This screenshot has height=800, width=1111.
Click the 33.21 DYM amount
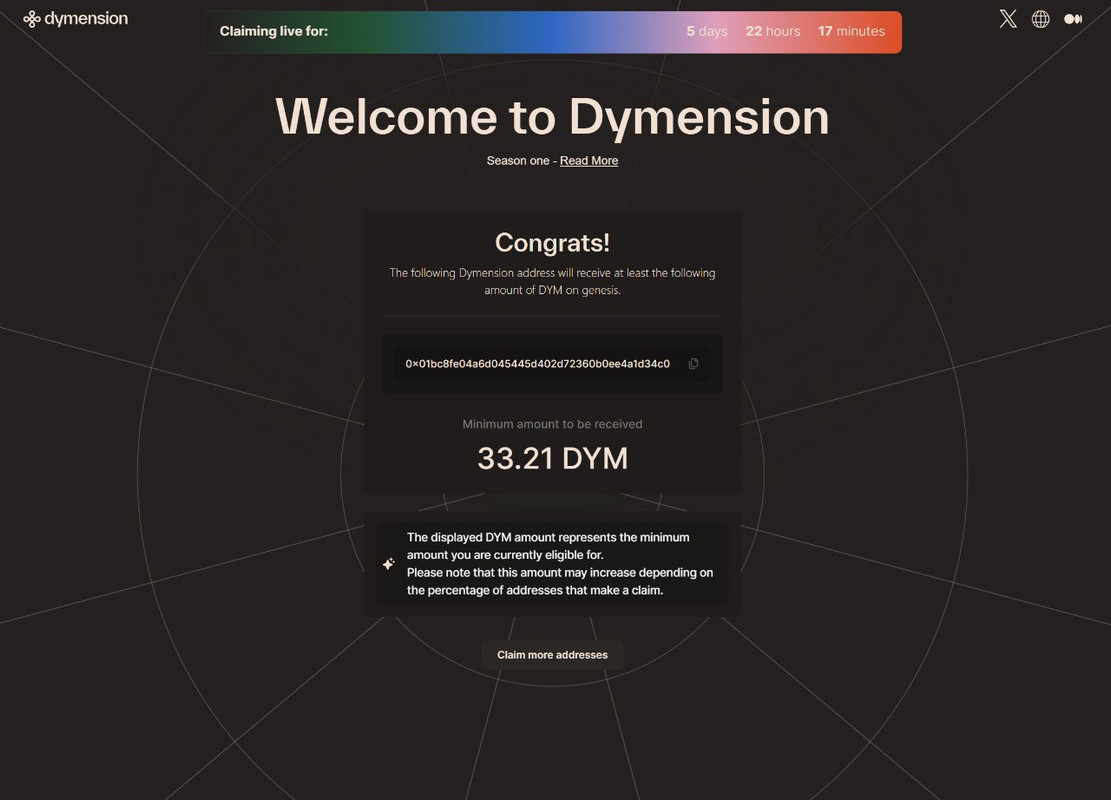[553, 458]
